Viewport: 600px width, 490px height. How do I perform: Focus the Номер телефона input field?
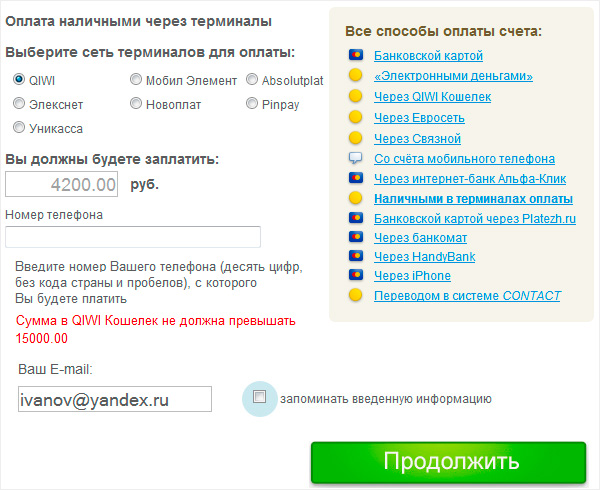point(133,237)
